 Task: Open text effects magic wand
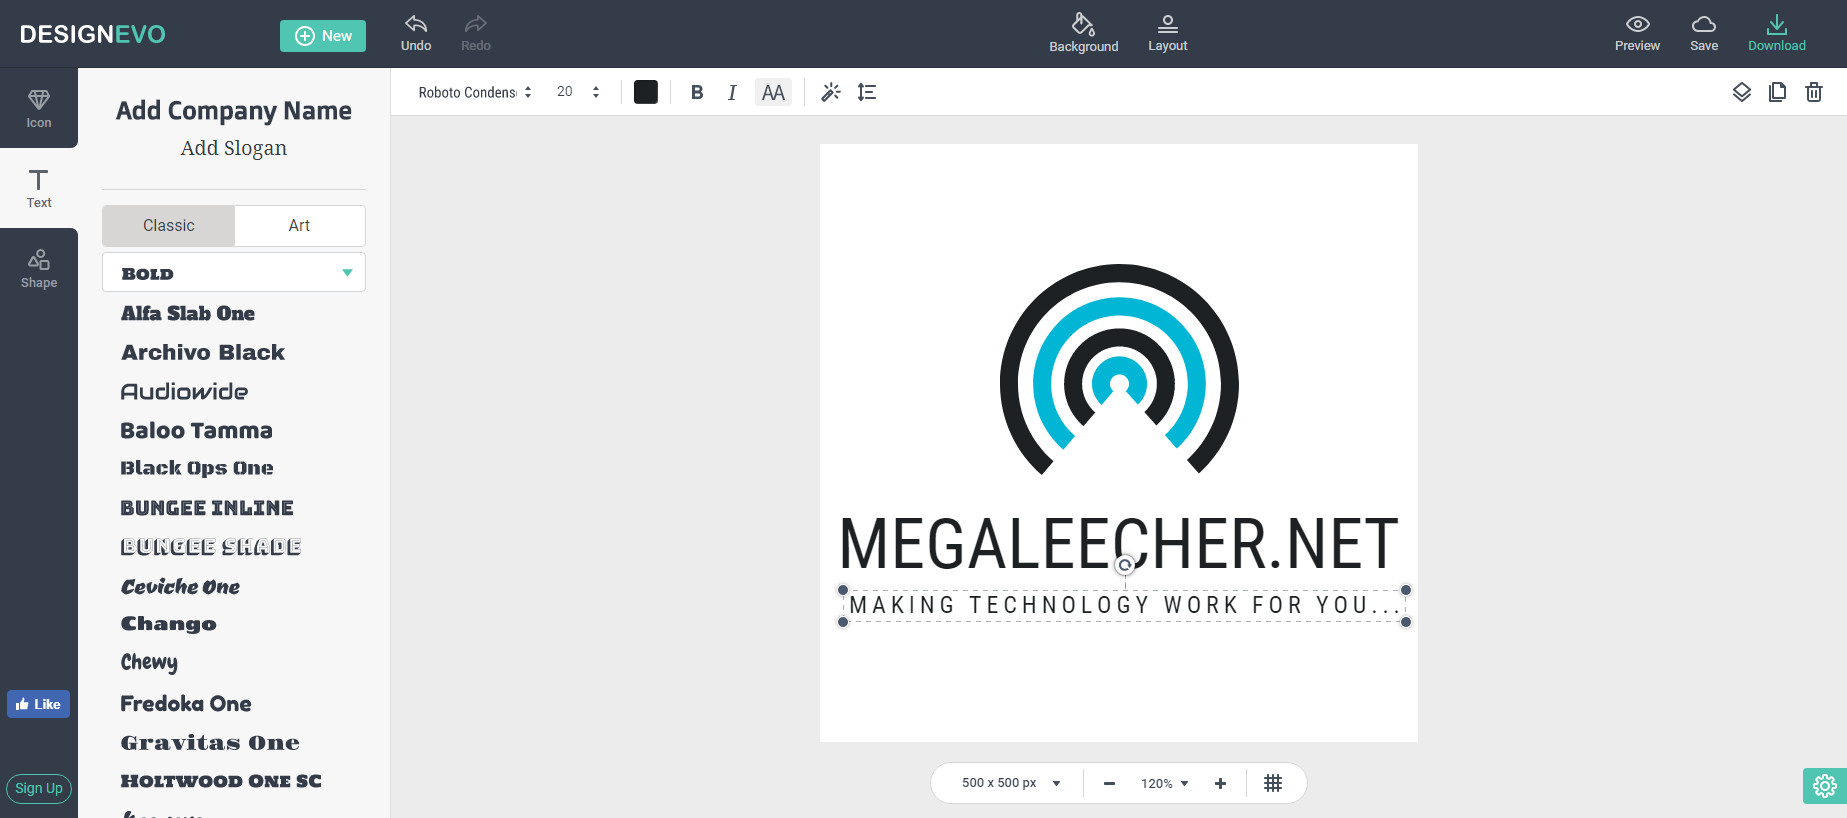(830, 92)
